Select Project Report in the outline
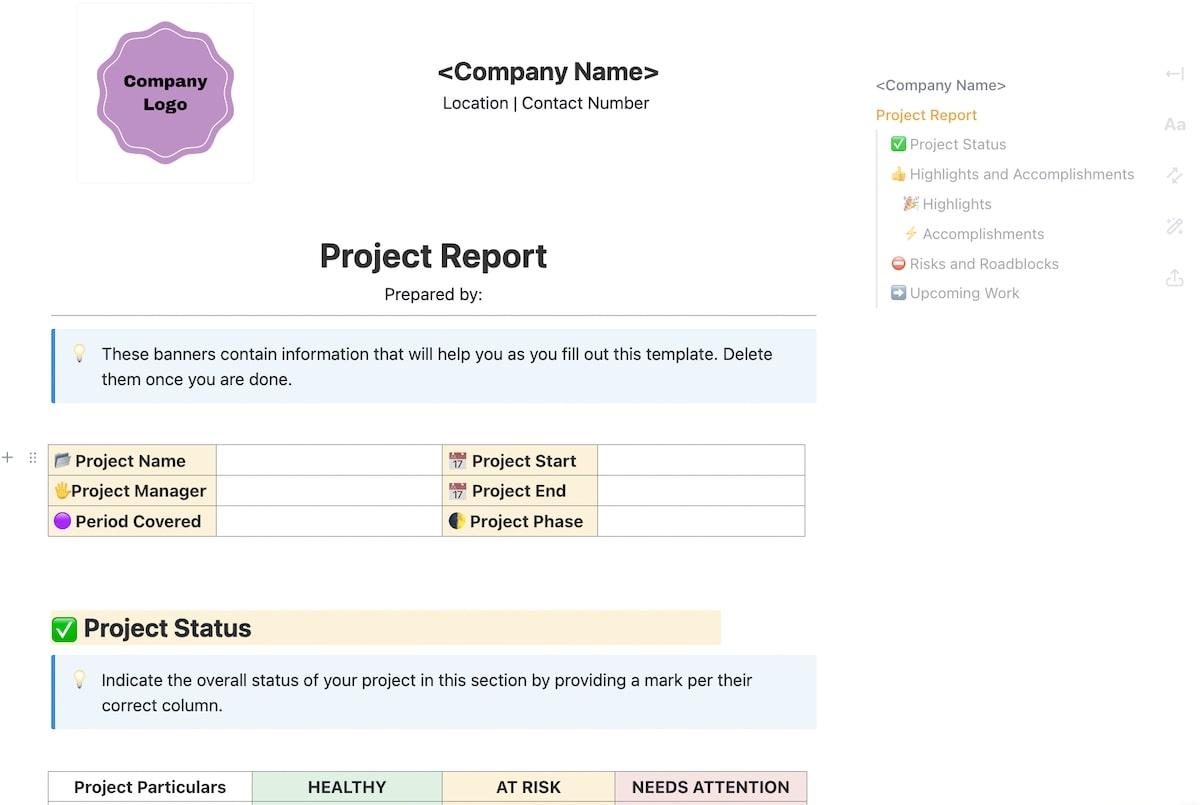Image resolution: width=1200 pixels, height=805 pixels. coord(926,115)
